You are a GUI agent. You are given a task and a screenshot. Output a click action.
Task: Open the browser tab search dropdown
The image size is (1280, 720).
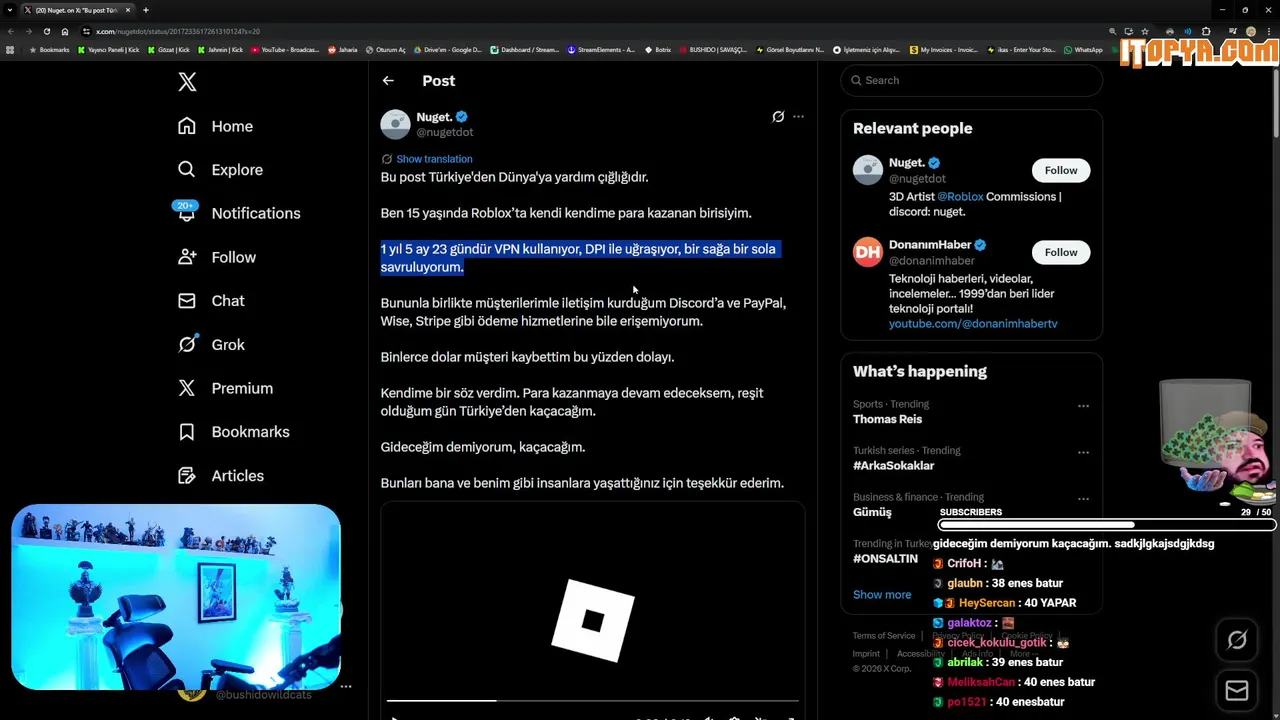(x=9, y=10)
